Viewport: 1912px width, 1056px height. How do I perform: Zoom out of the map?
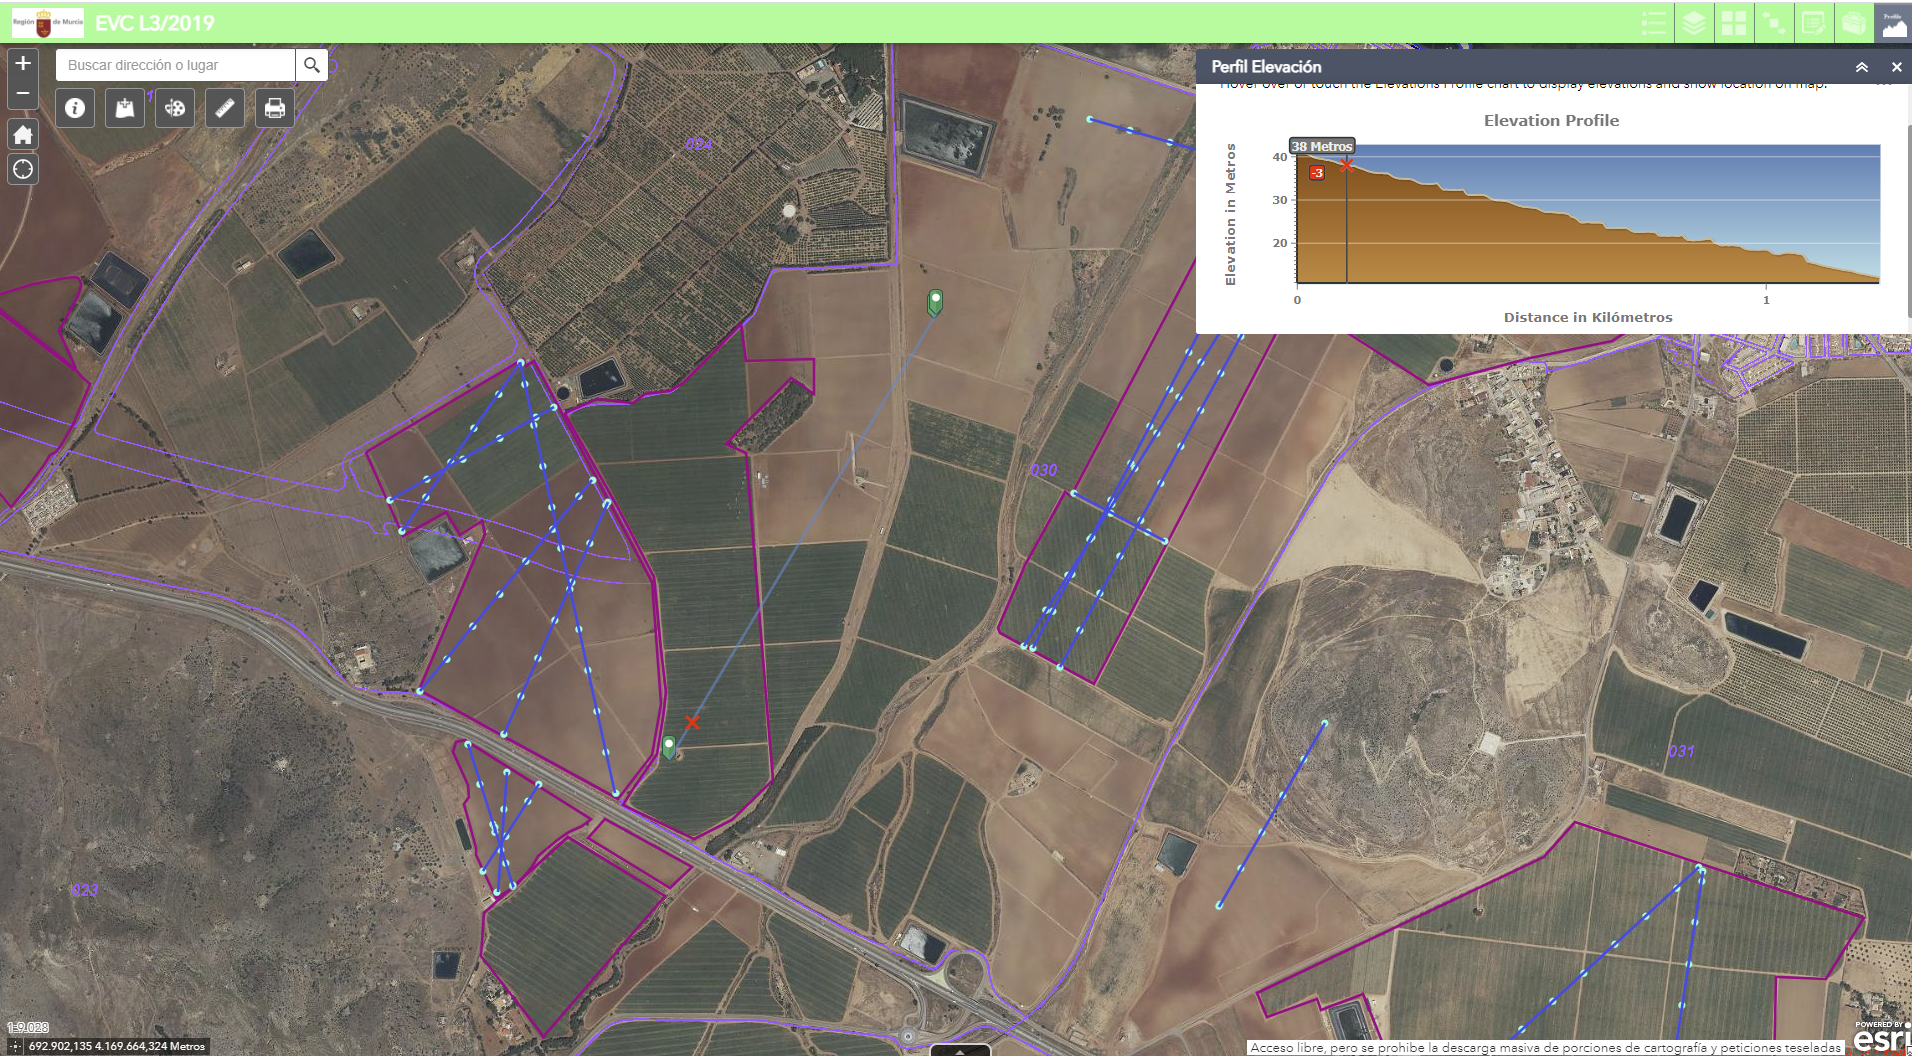pyautogui.click(x=23, y=94)
